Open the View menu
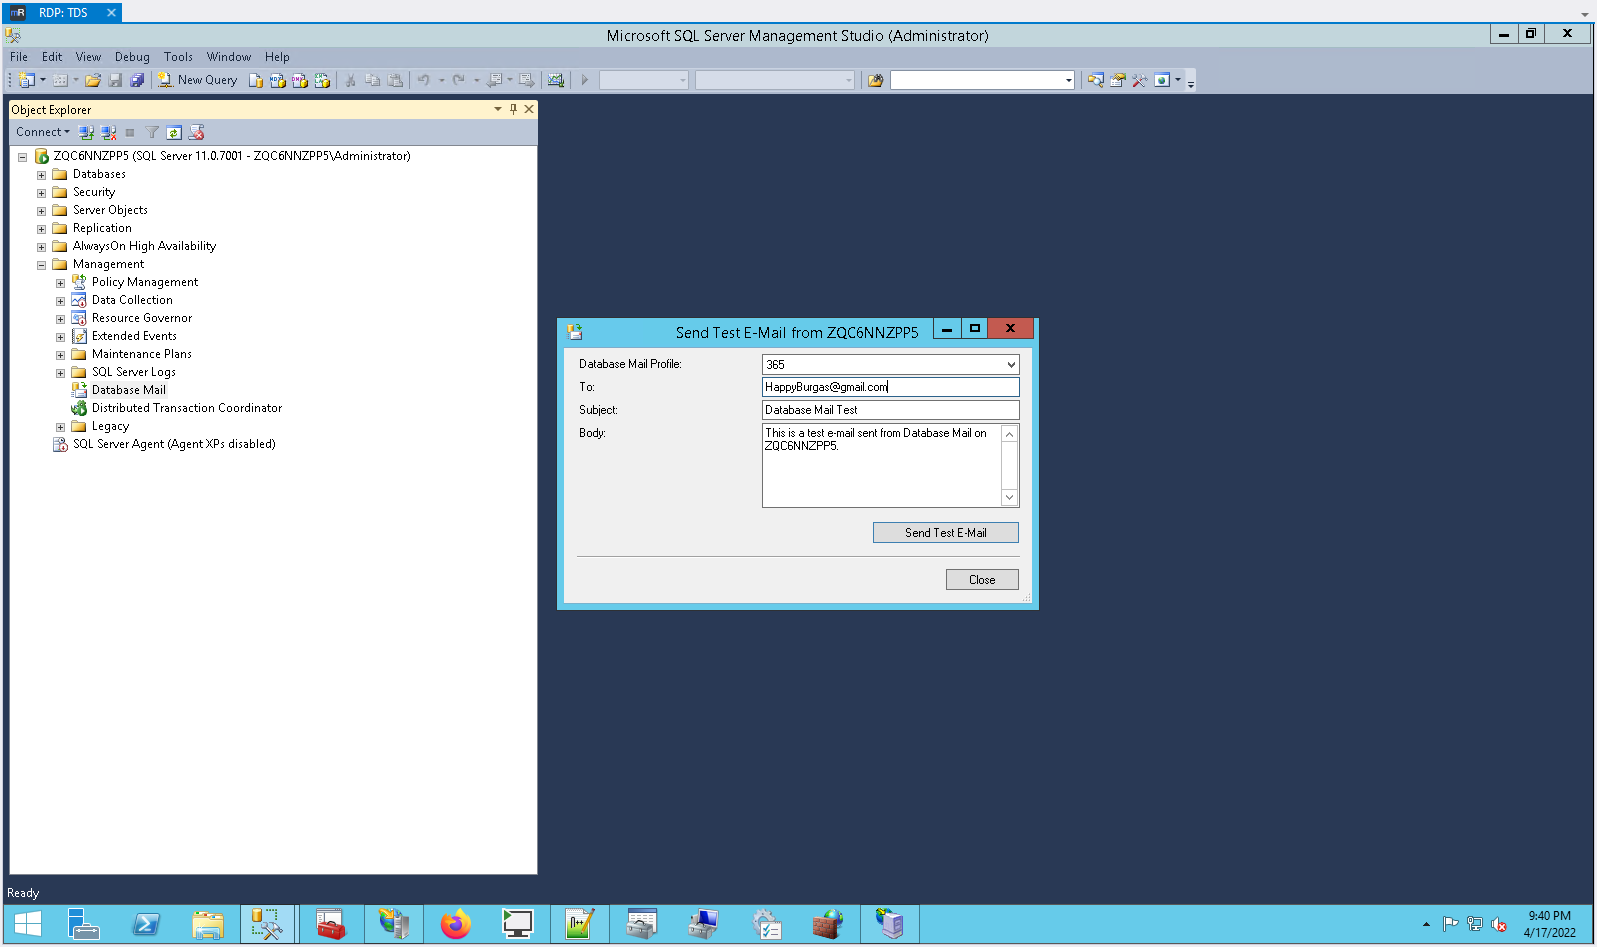This screenshot has height=947, width=1597. pyautogui.click(x=88, y=57)
